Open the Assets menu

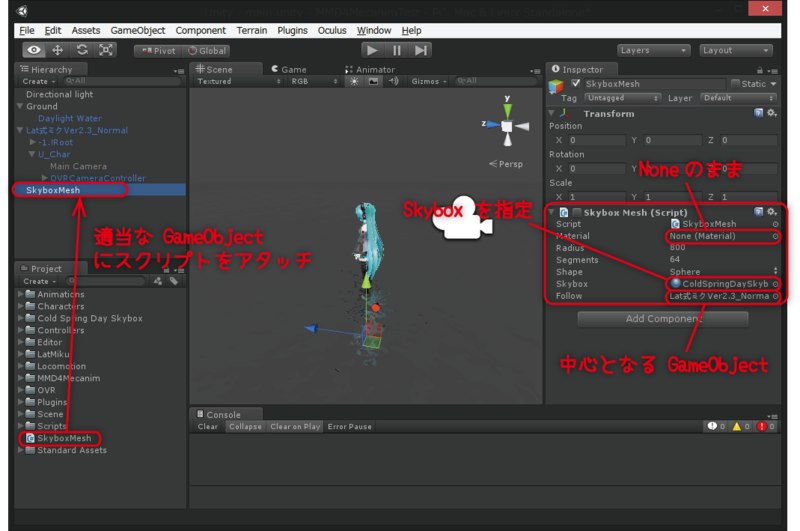click(x=86, y=31)
